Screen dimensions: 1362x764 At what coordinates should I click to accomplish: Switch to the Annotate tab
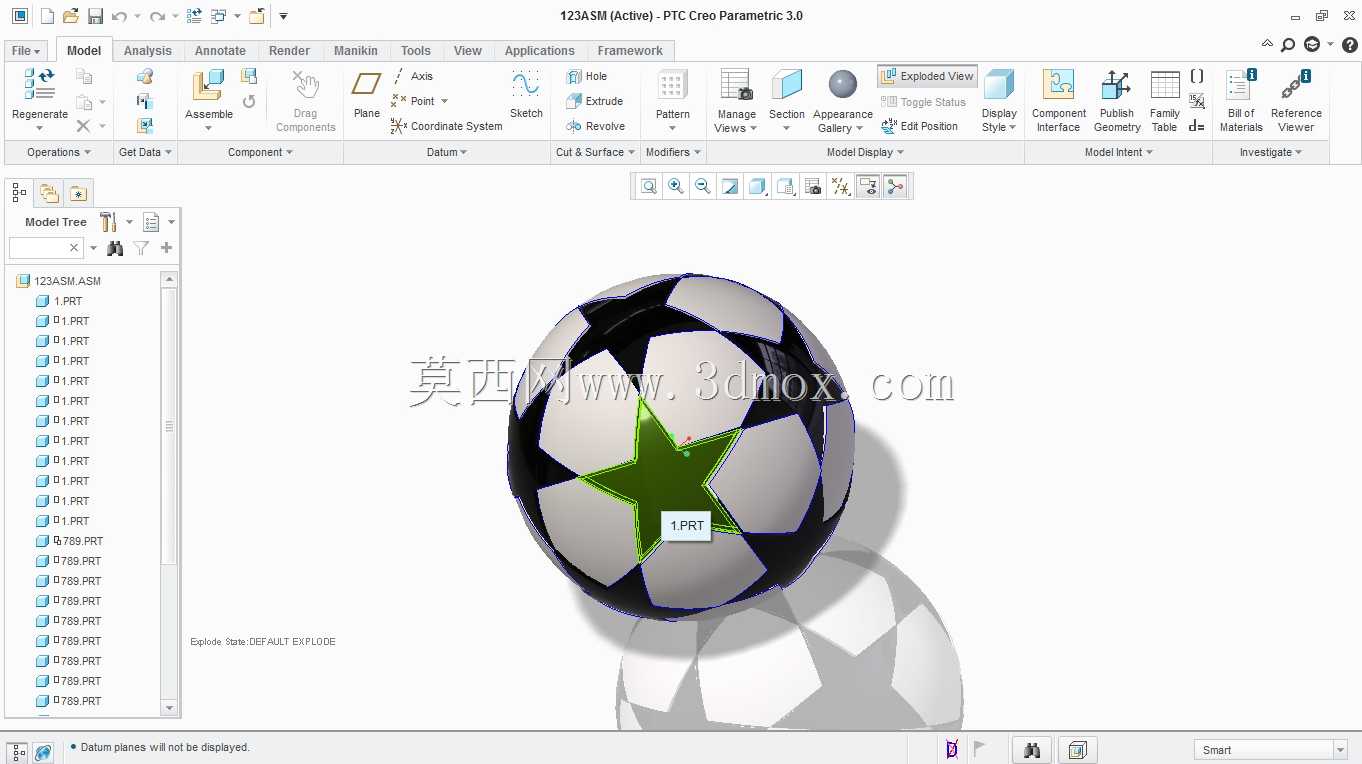coord(220,51)
